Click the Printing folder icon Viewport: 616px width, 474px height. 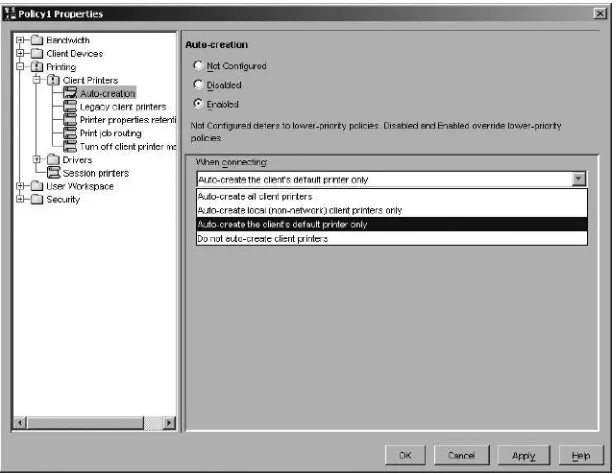(37, 67)
